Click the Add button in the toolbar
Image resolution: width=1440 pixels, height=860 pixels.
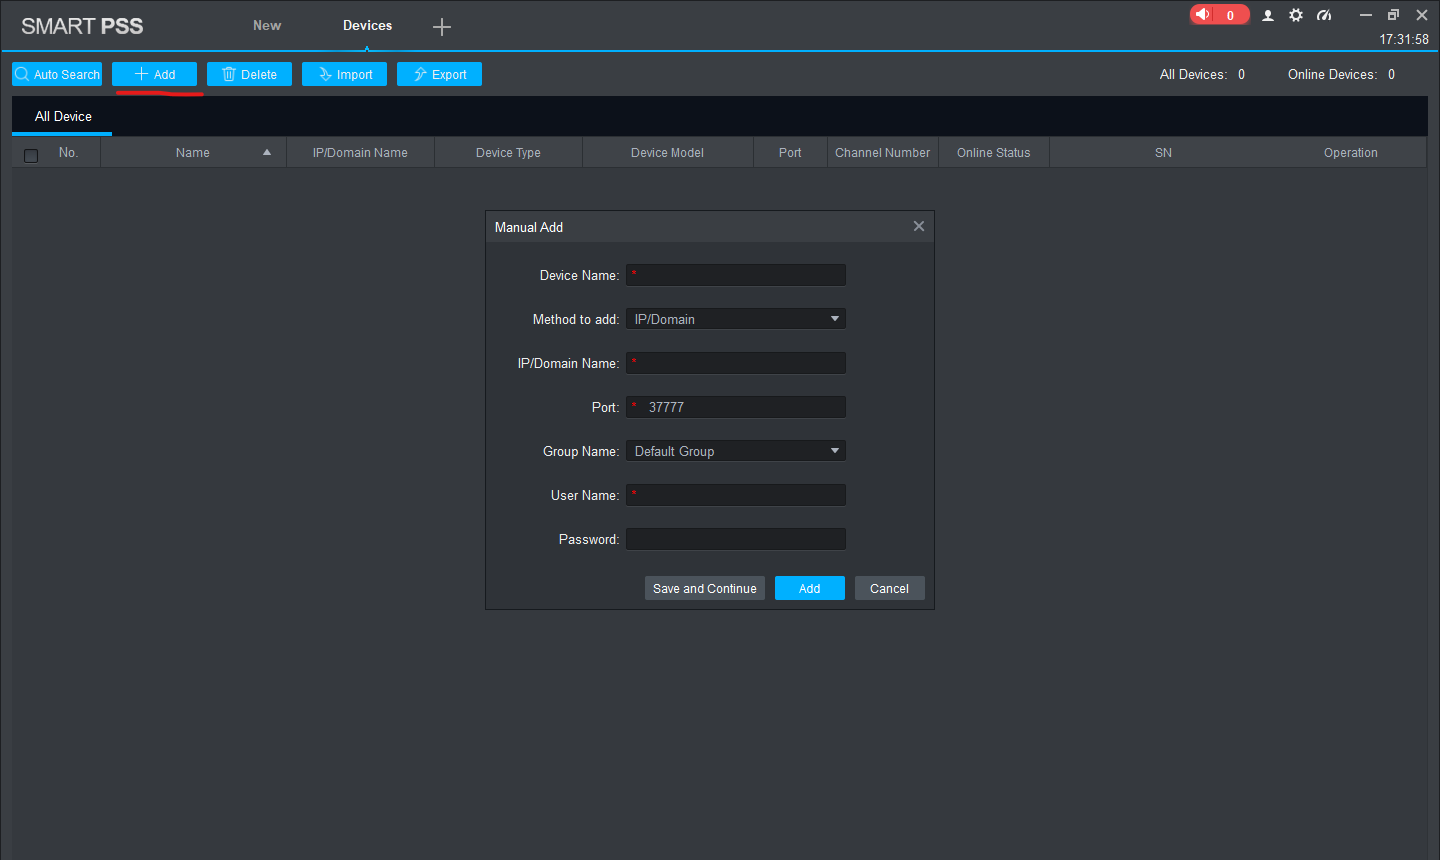coord(154,74)
